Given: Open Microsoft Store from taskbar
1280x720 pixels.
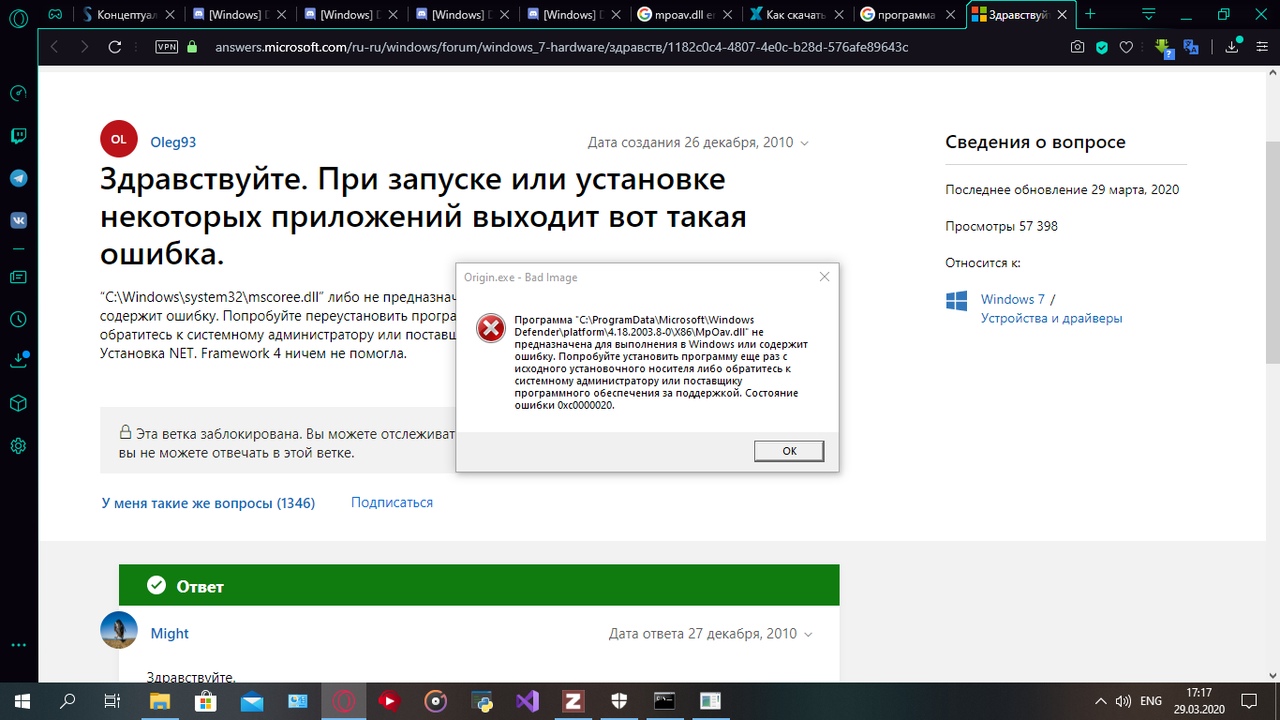Looking at the screenshot, I should 206,701.
